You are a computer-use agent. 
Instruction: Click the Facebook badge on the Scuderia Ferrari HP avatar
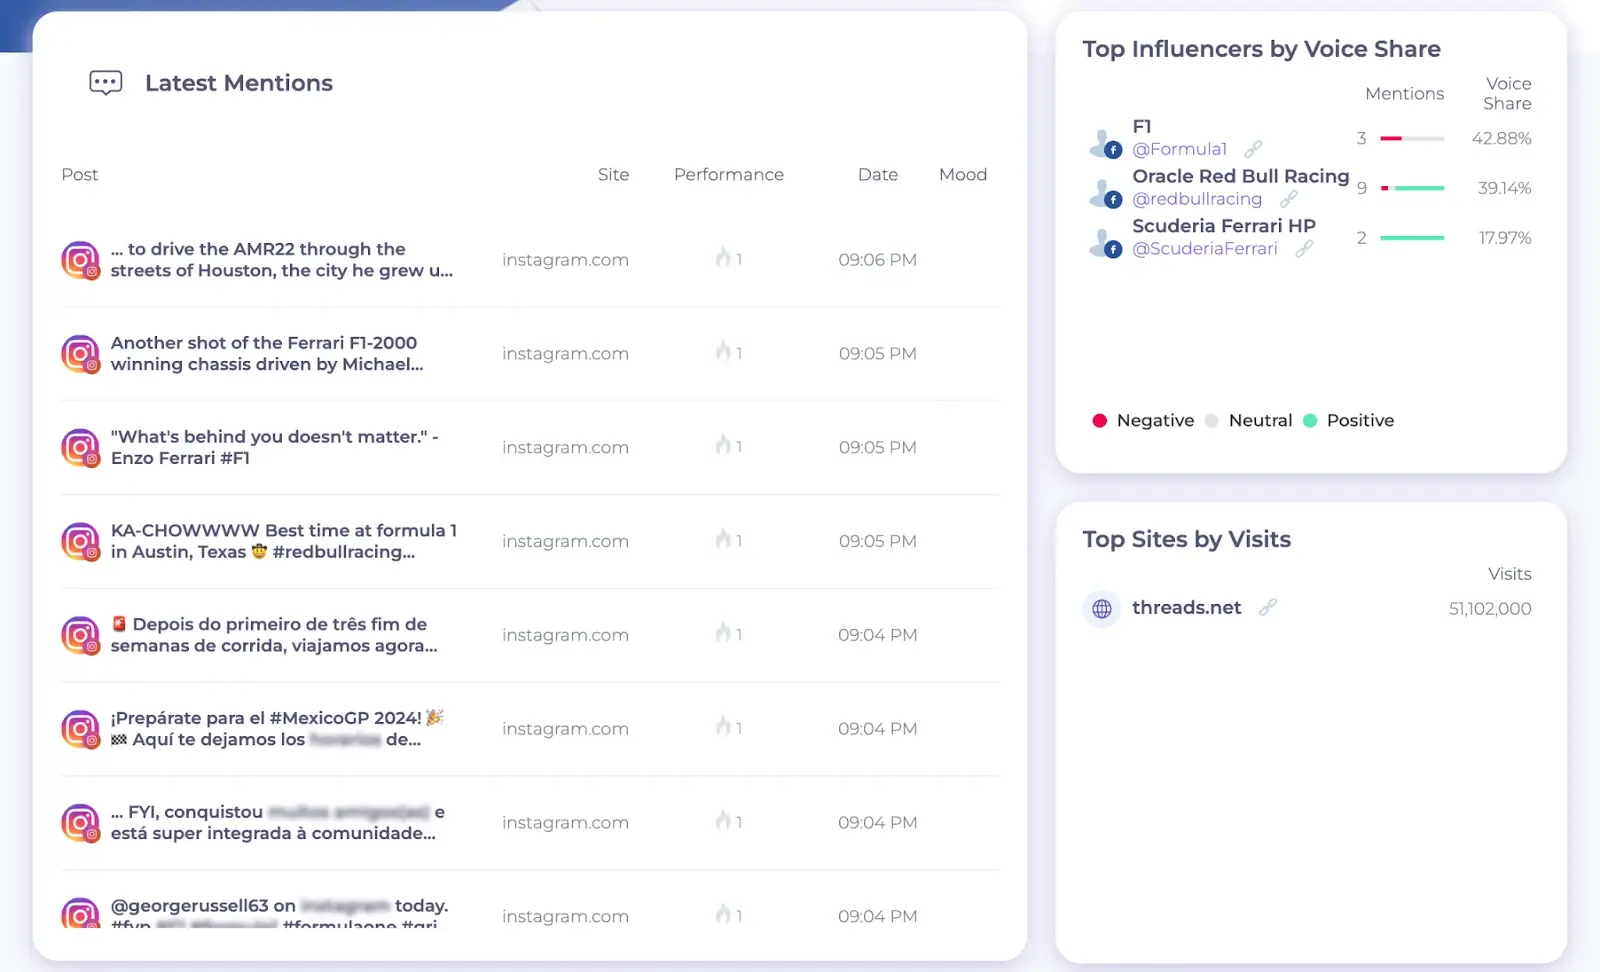point(1112,249)
